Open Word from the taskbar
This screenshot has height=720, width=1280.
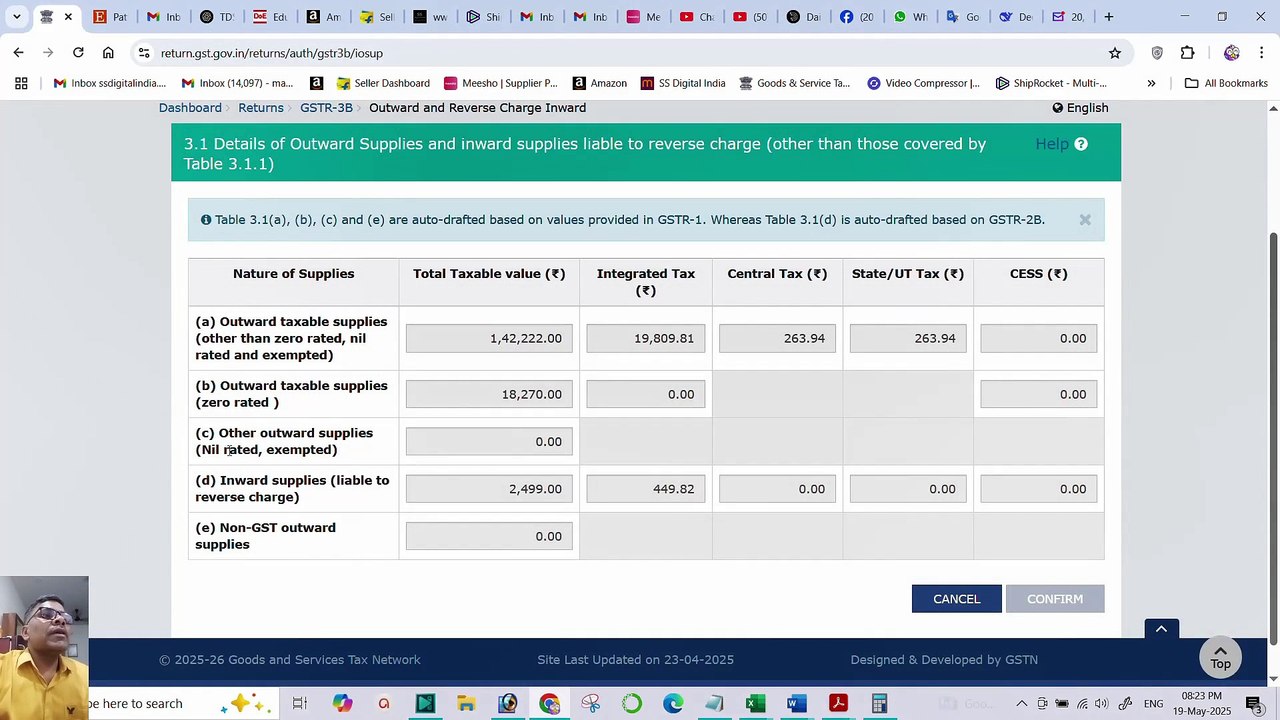797,704
